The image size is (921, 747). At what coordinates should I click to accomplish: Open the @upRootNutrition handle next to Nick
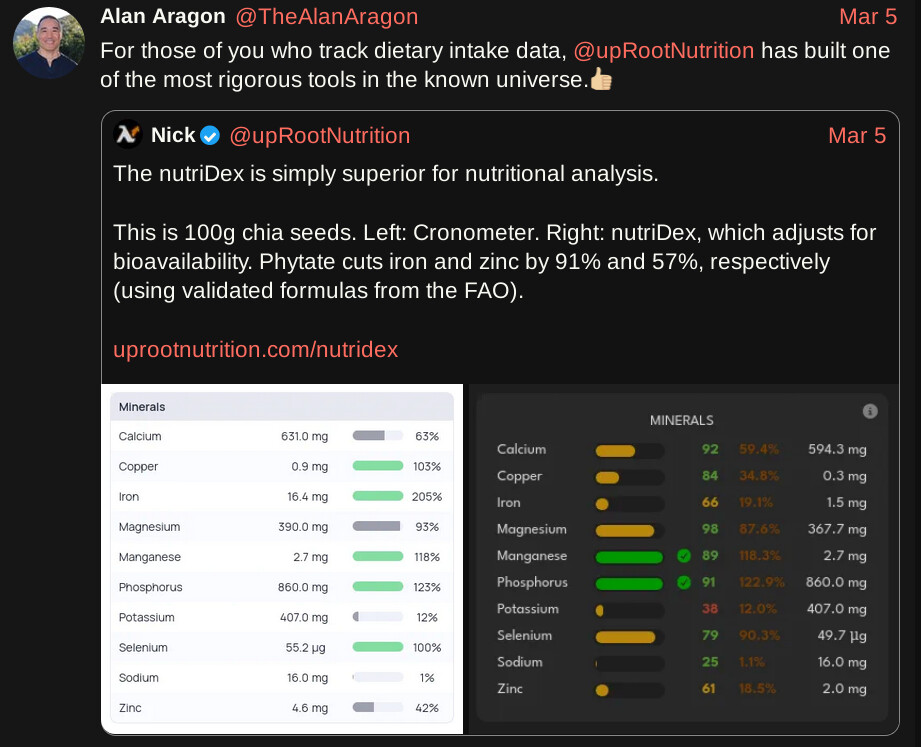[320, 135]
